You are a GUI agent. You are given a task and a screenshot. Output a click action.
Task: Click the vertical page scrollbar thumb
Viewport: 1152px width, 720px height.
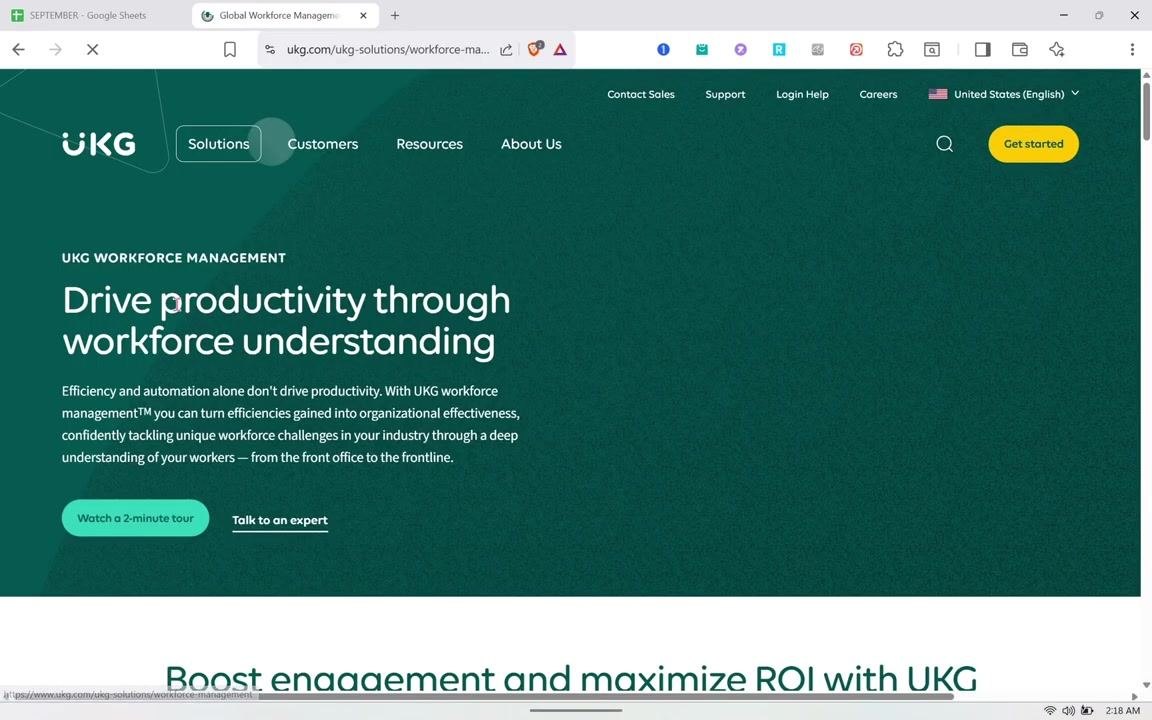[1145, 110]
